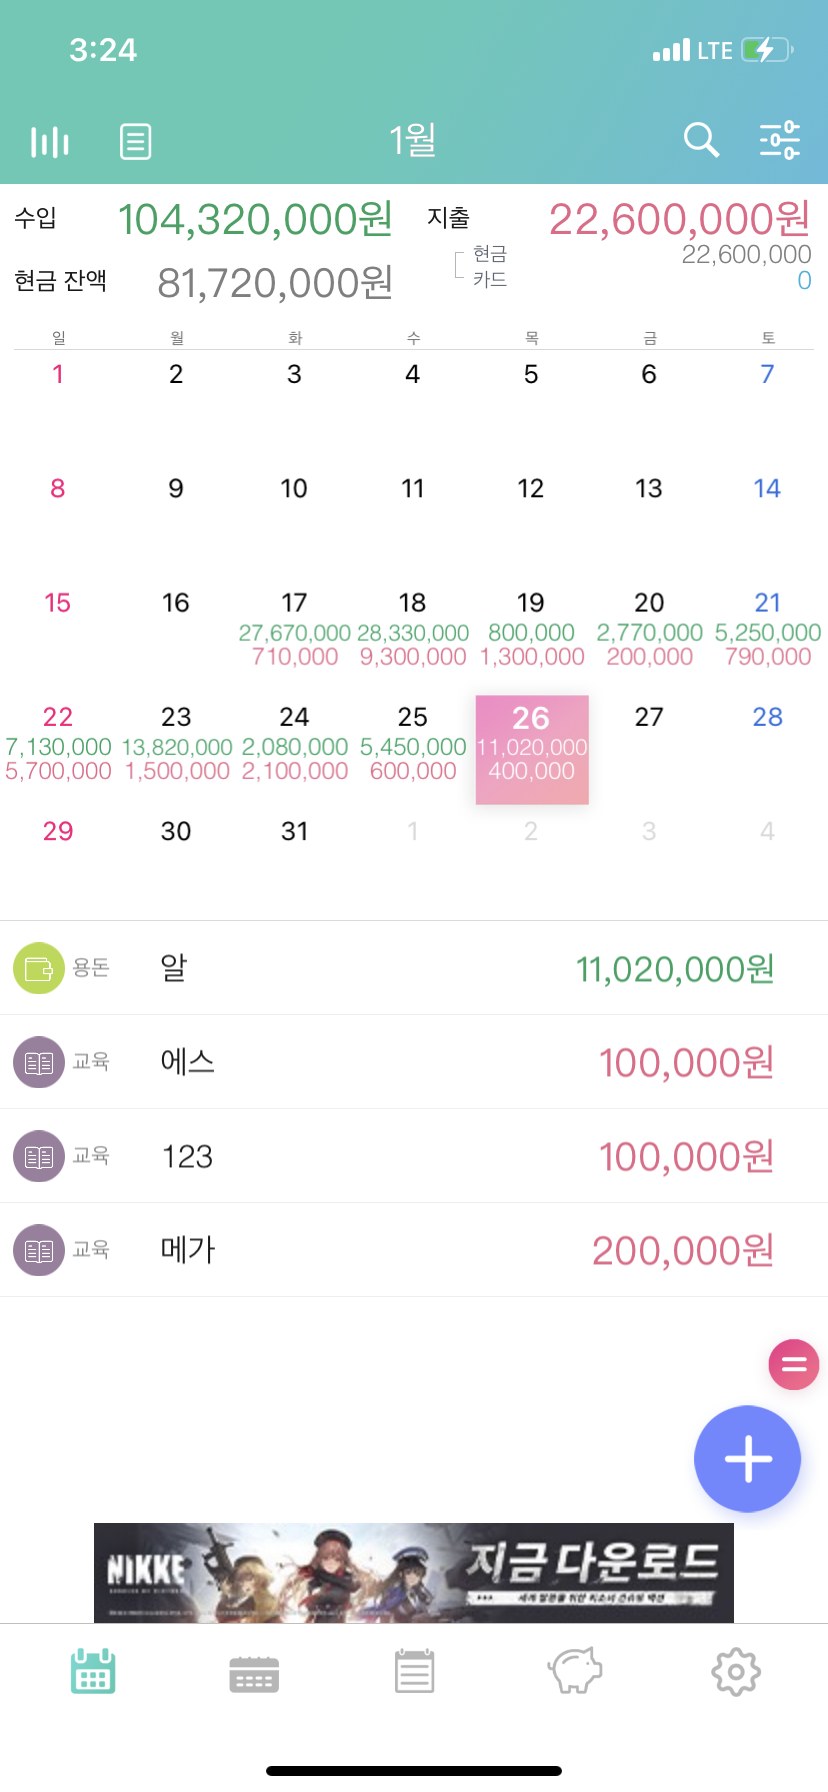
Task: Tap the total expense 22,600,000원 amount
Action: (680, 219)
